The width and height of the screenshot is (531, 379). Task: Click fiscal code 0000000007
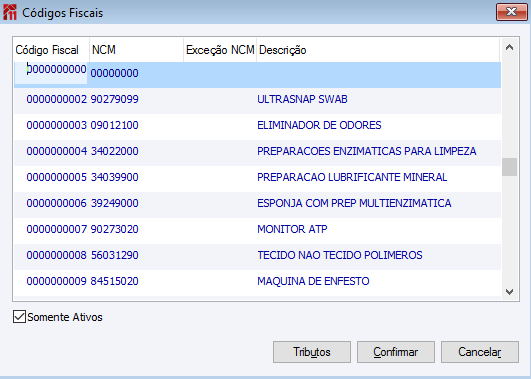coord(57,229)
